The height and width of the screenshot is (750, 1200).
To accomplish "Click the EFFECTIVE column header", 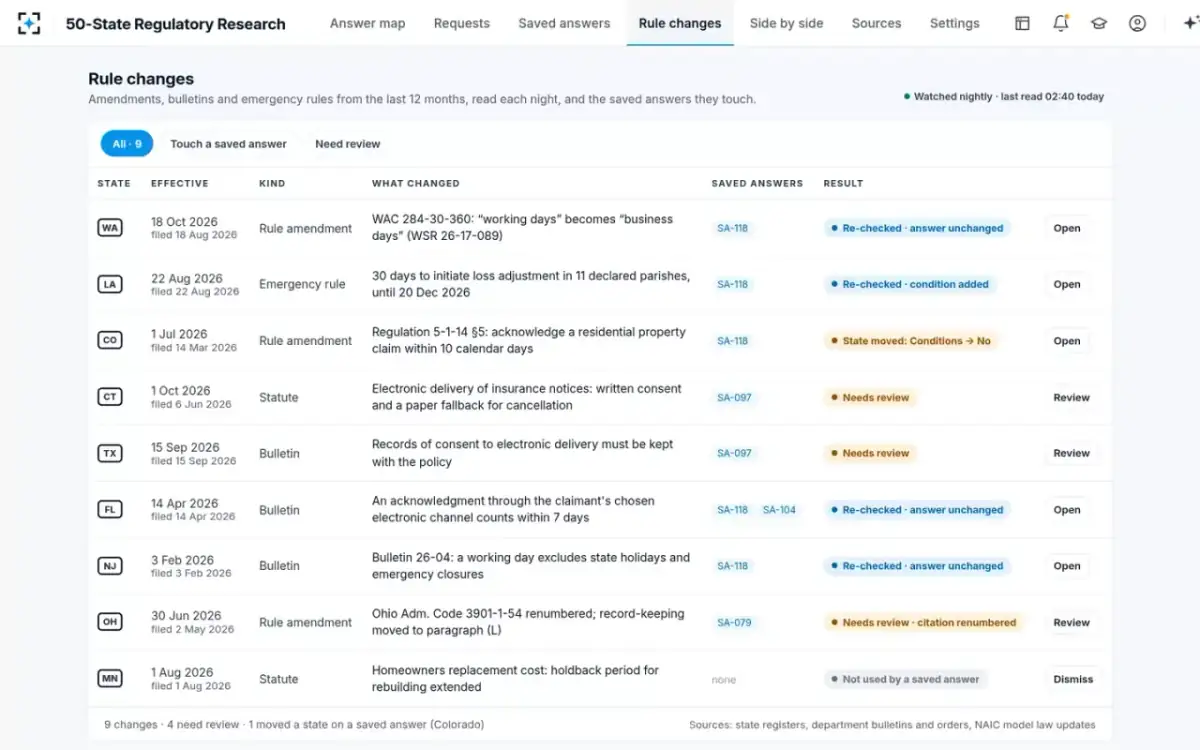I will point(180,184).
